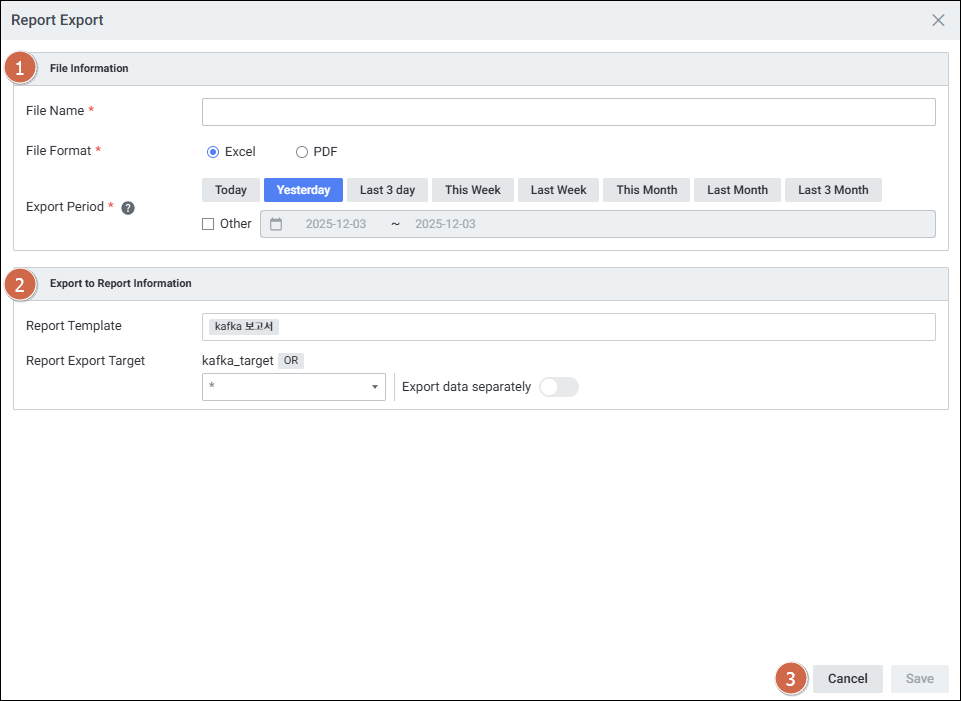Select the Excel file format
Image resolution: width=961 pixels, height=701 pixels.
click(x=213, y=152)
